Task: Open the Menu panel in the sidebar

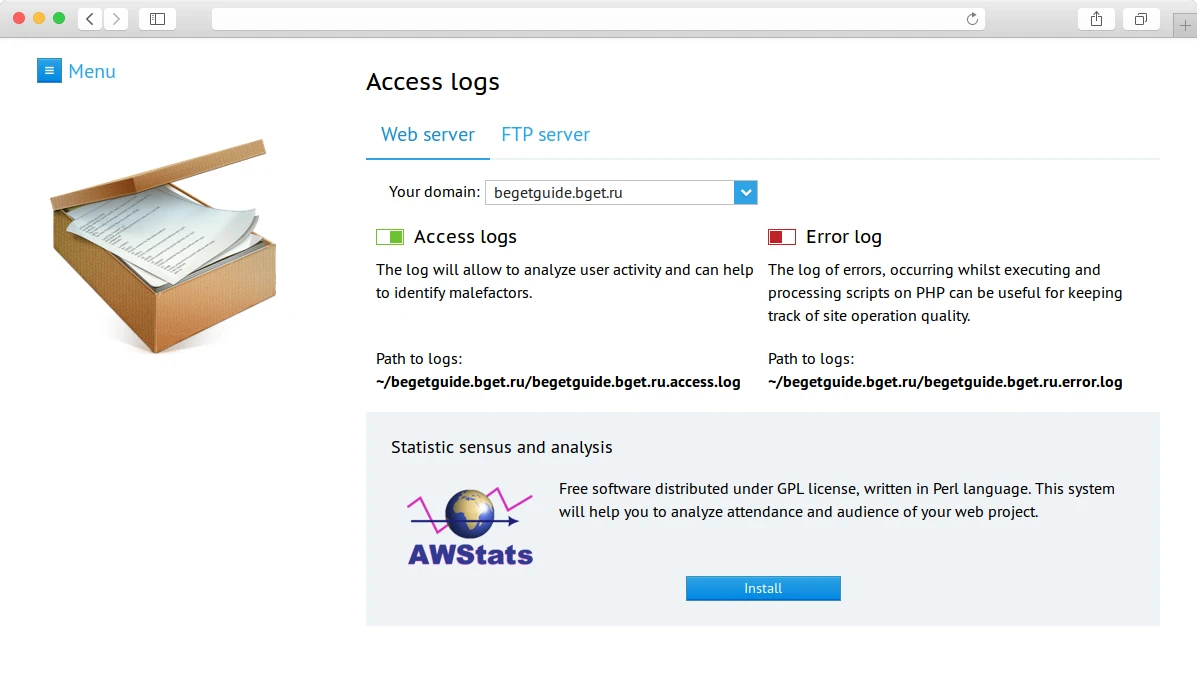Action: tap(76, 70)
